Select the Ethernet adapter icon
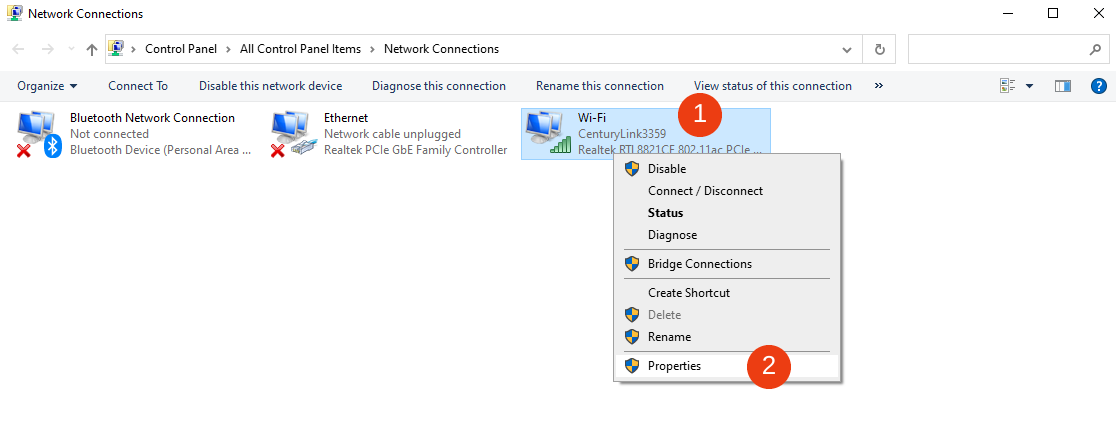The height and width of the screenshot is (428, 1116). coord(292,134)
